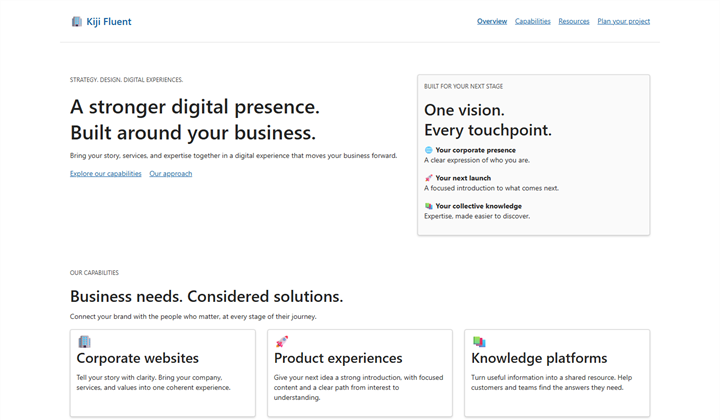Open the Overview nav link
The image size is (720, 420).
point(492,21)
